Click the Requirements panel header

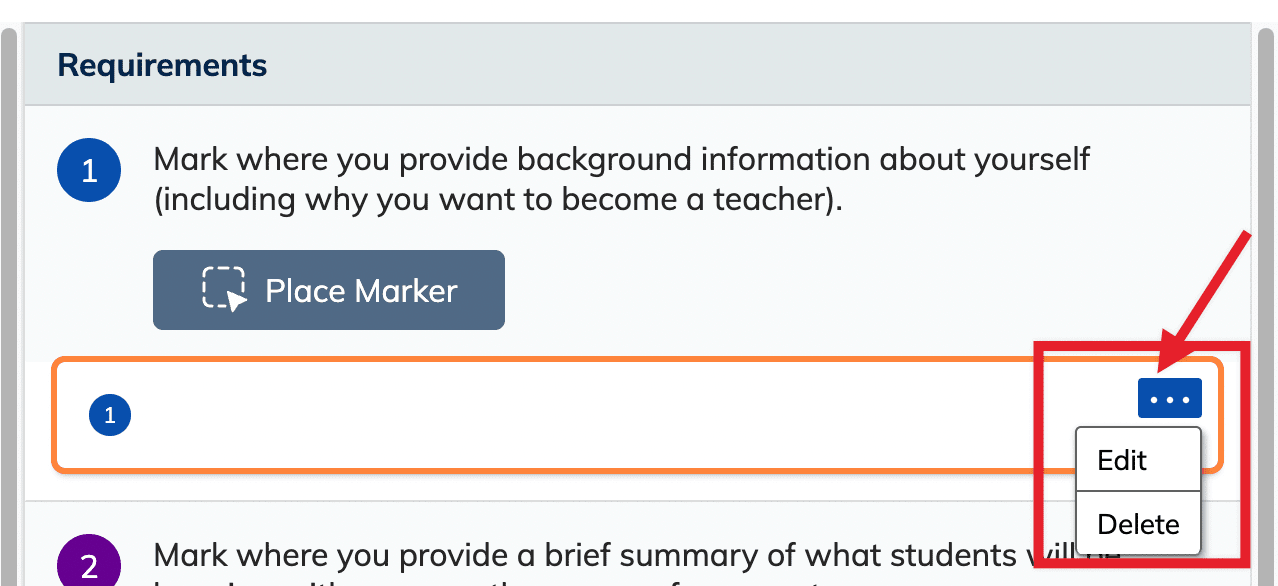point(637,65)
